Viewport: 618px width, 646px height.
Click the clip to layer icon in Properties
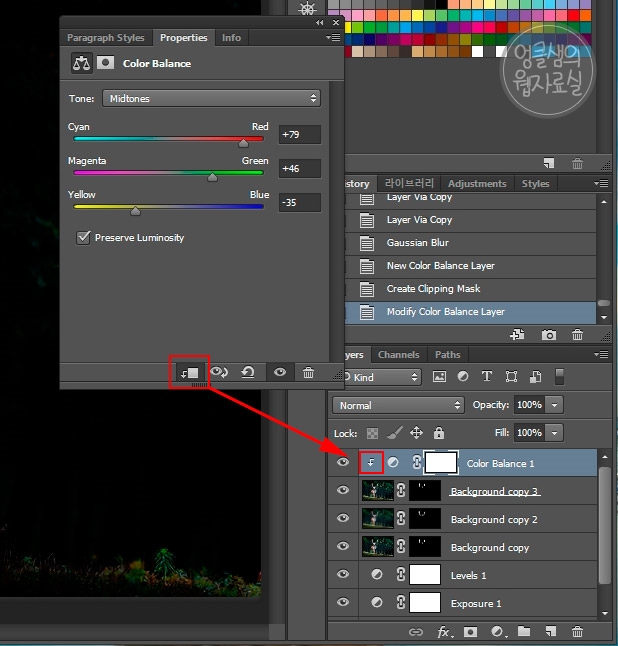click(x=190, y=373)
